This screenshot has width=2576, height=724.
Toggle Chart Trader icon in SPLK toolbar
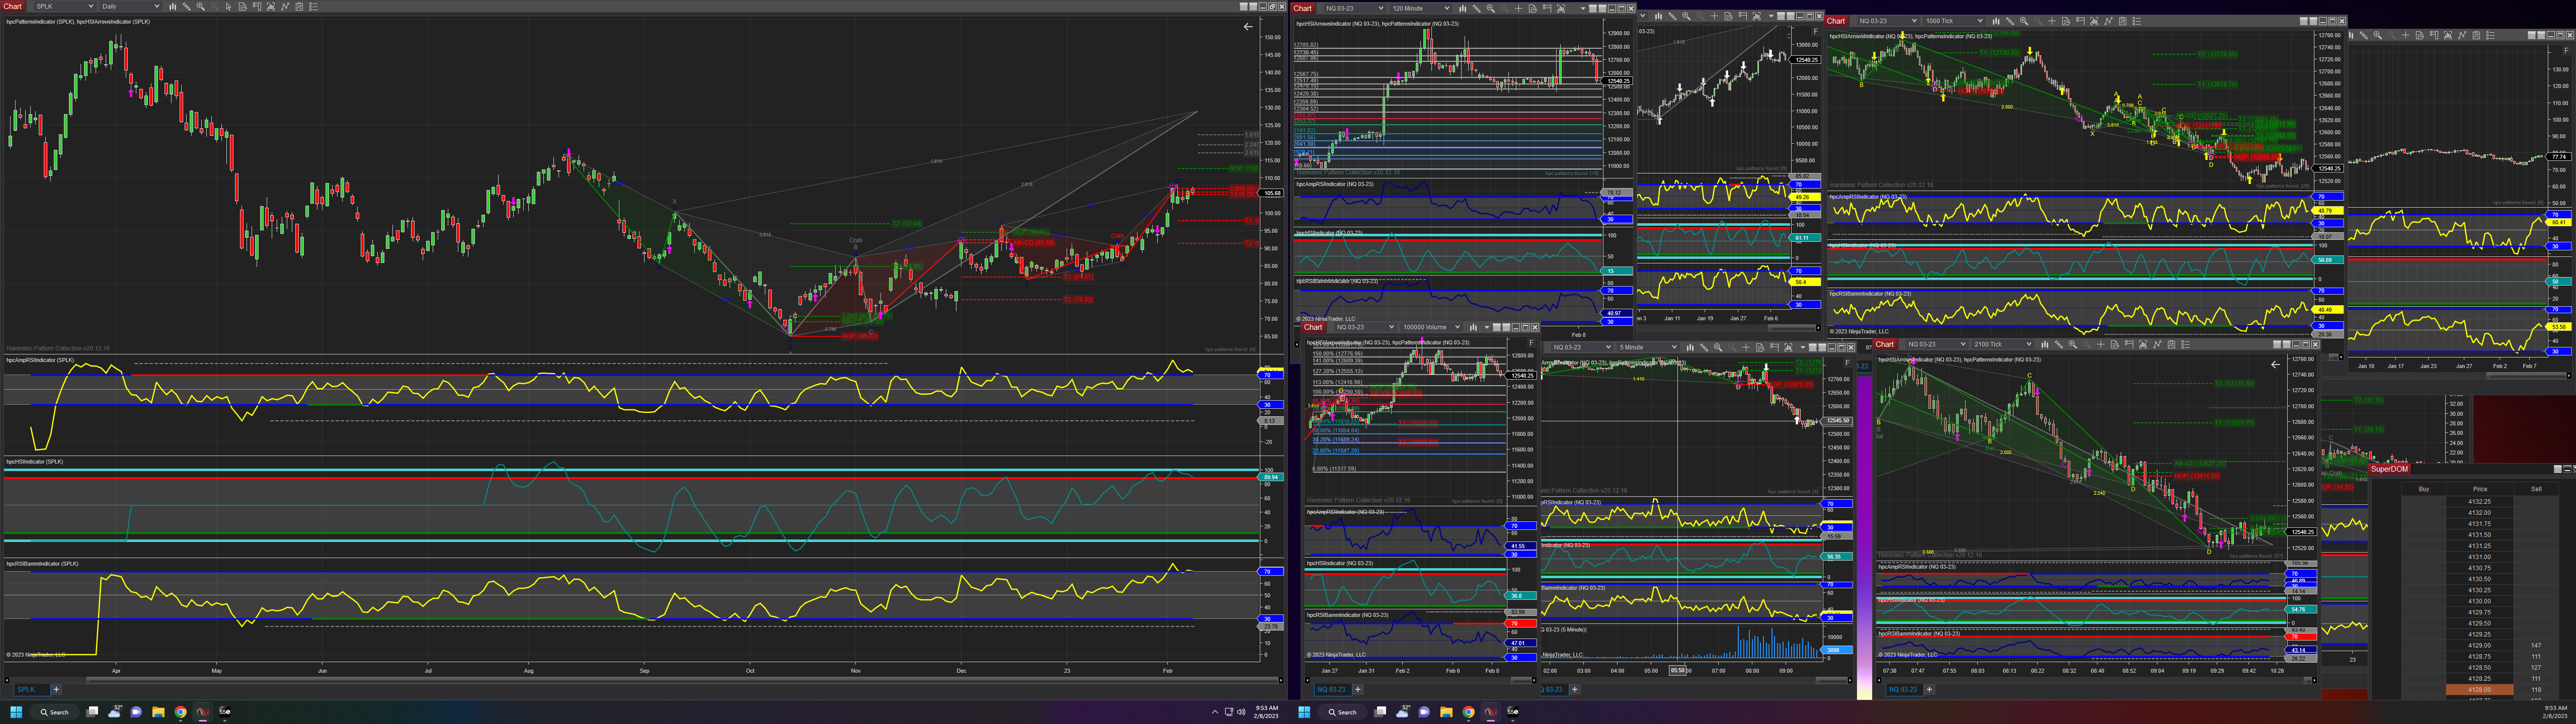click(257, 6)
